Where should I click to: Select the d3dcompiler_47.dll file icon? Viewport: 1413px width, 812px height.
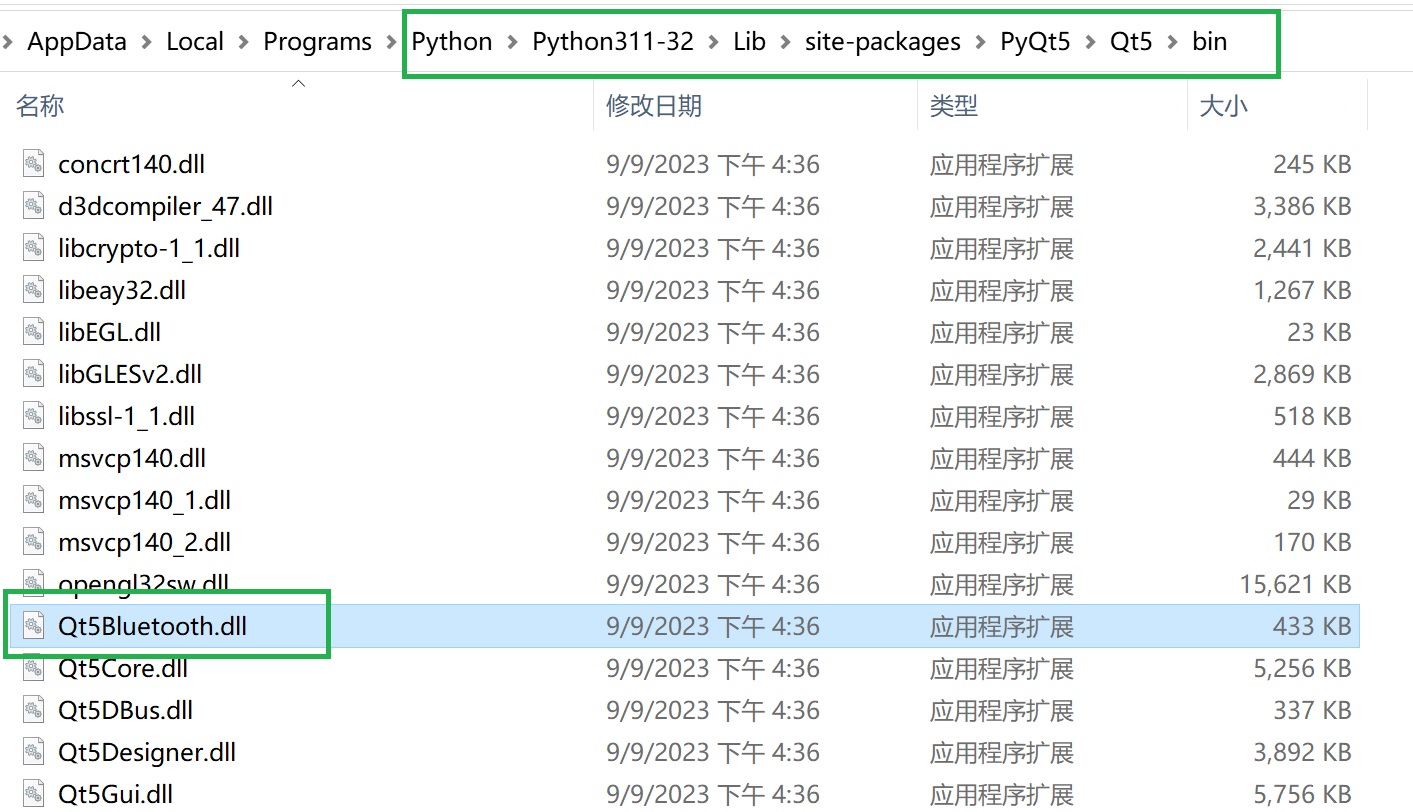[34, 206]
